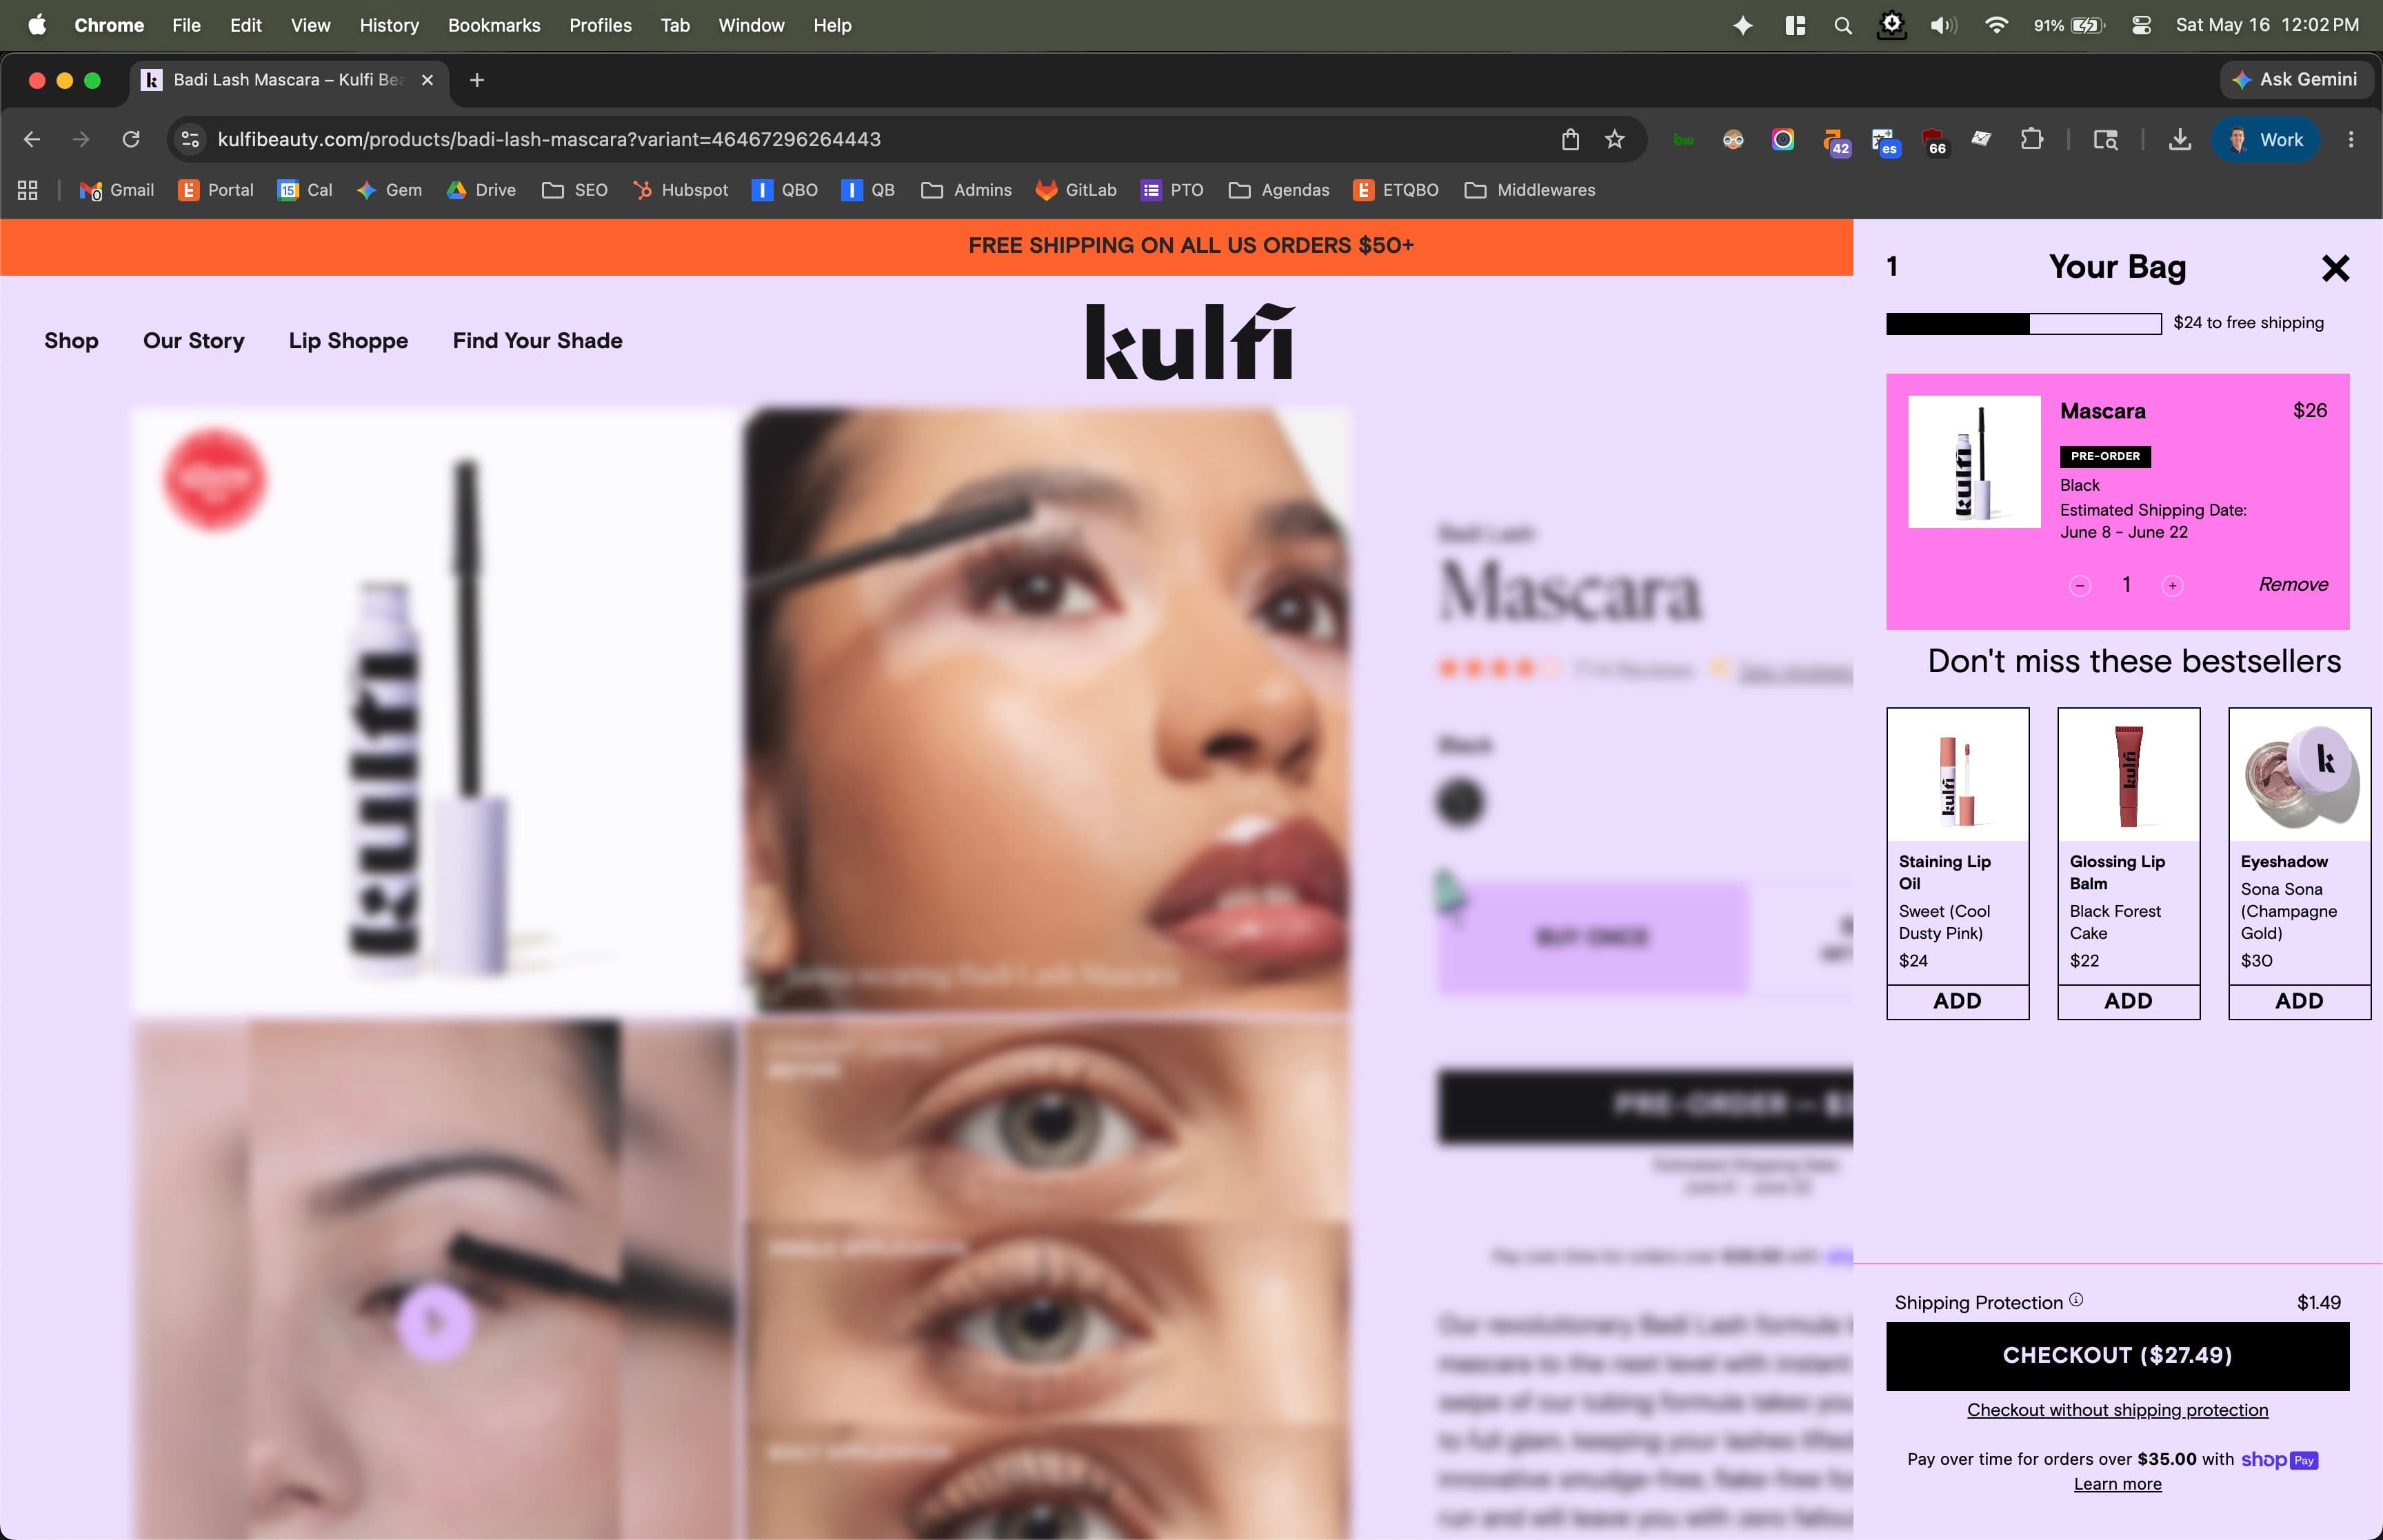
Task: Open macOS Spotlight search icon
Action: click(1843, 26)
